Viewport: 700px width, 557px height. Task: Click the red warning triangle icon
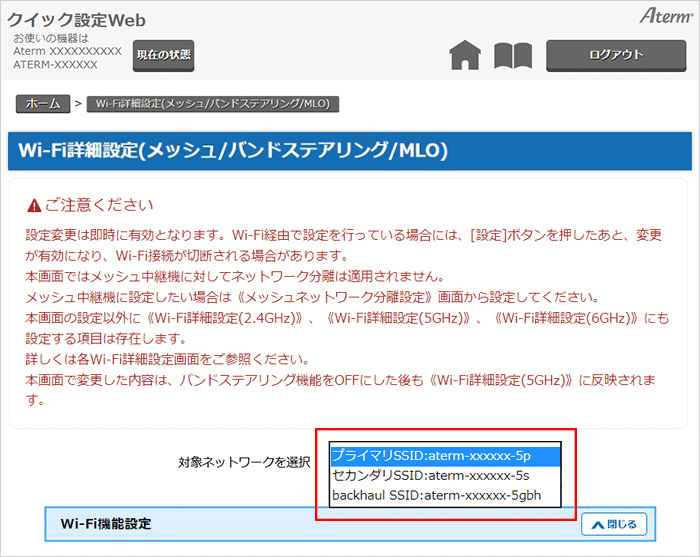coord(34,206)
